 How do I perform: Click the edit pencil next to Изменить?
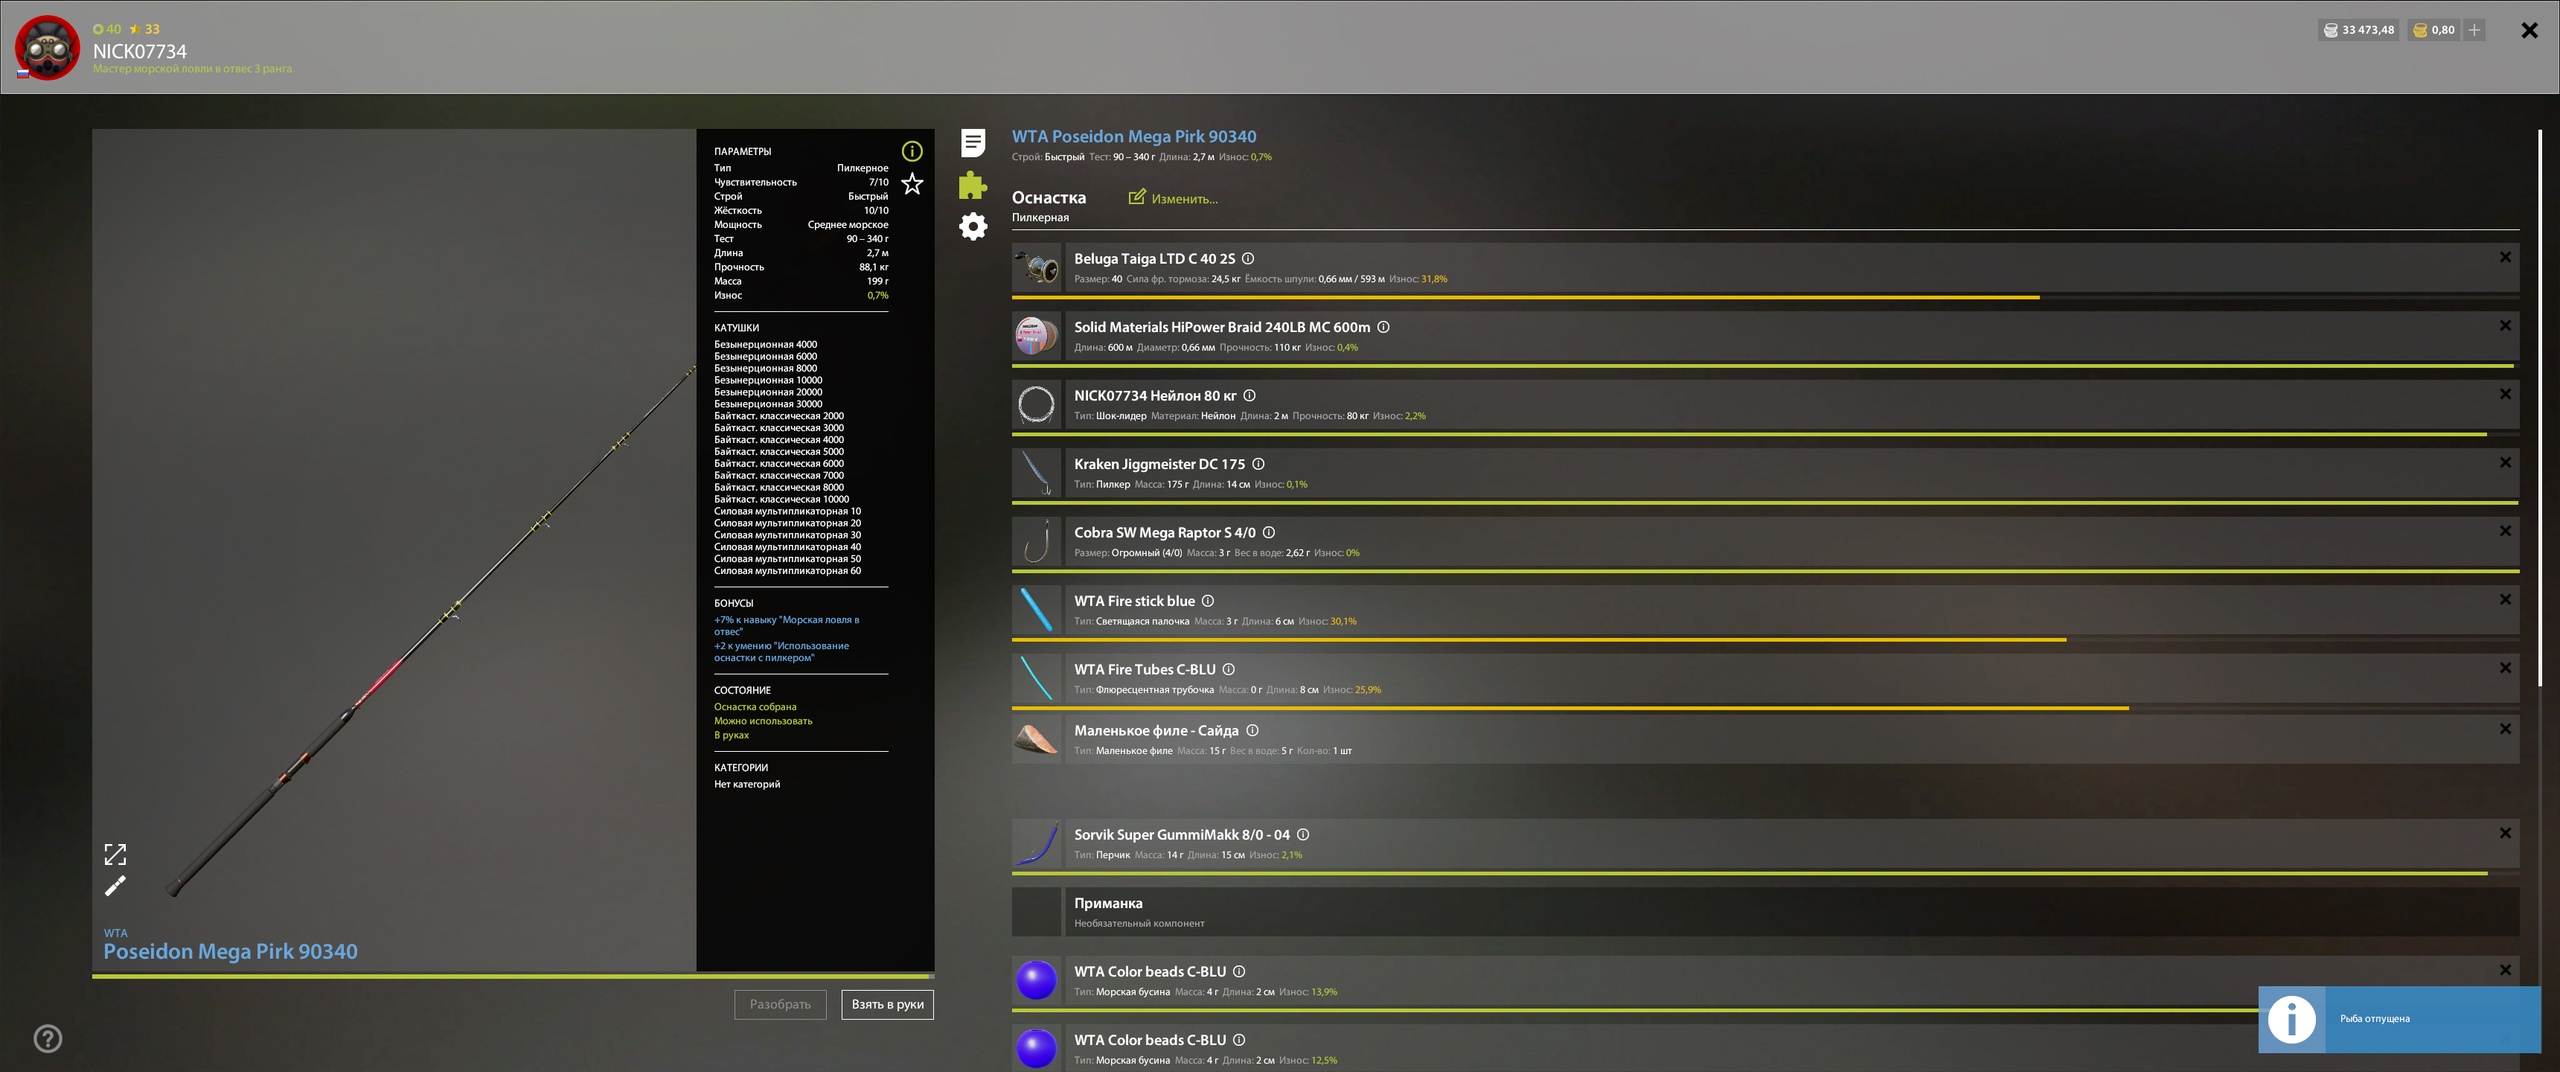1137,197
